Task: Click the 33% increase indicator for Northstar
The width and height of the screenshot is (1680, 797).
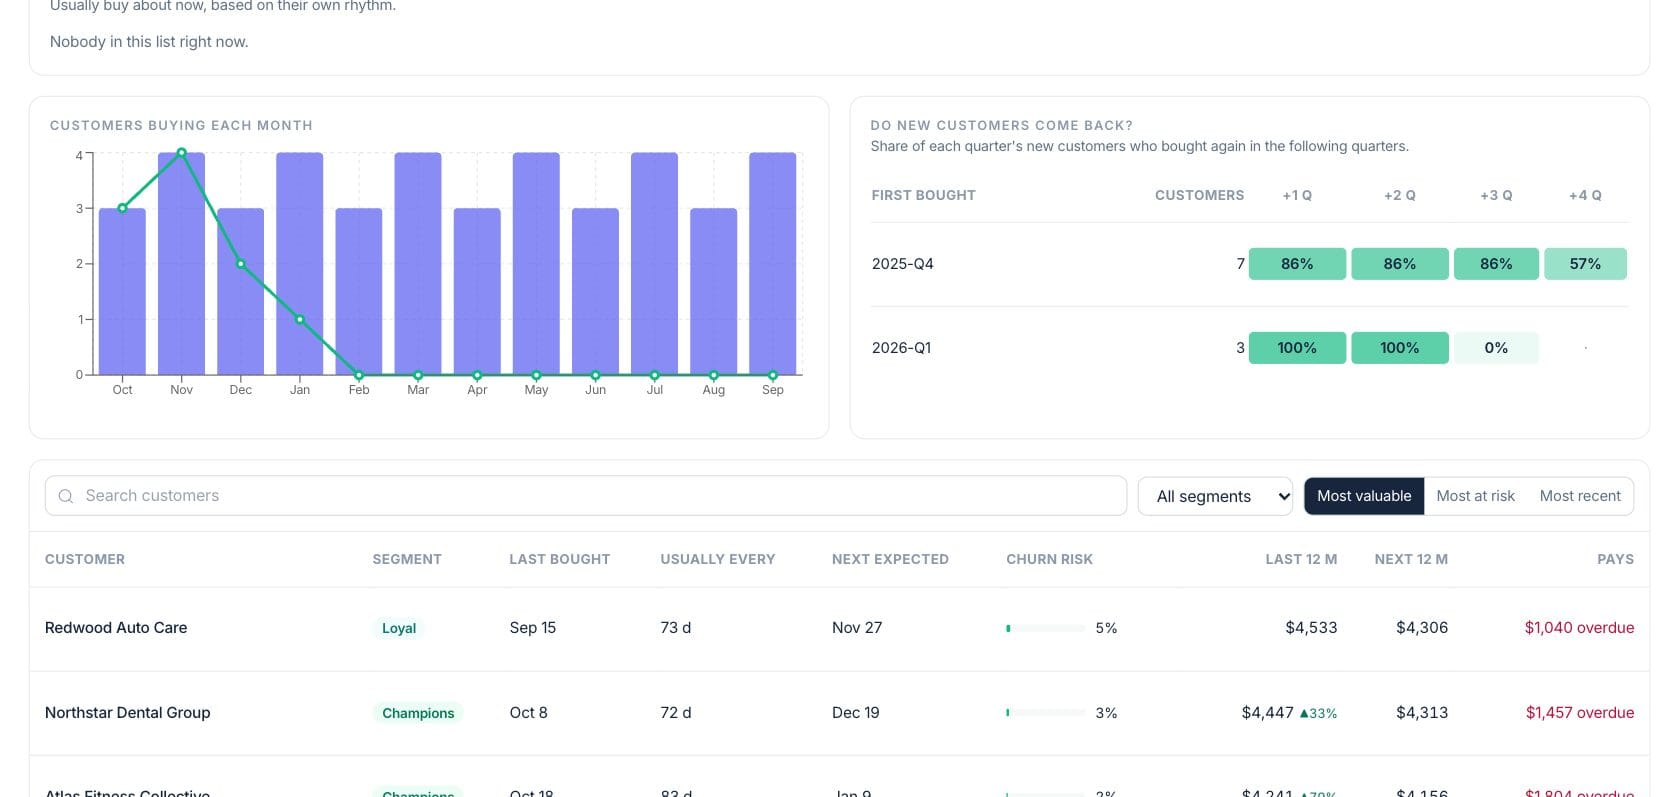Action: [1318, 714]
